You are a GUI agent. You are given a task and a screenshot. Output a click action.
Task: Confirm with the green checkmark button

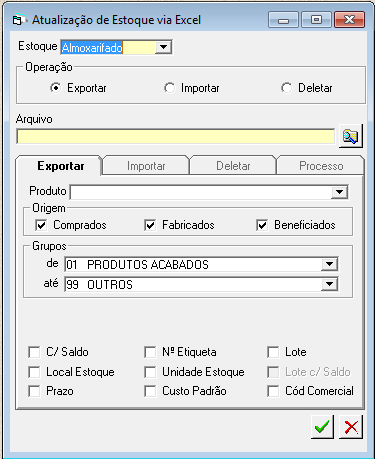(x=322, y=427)
